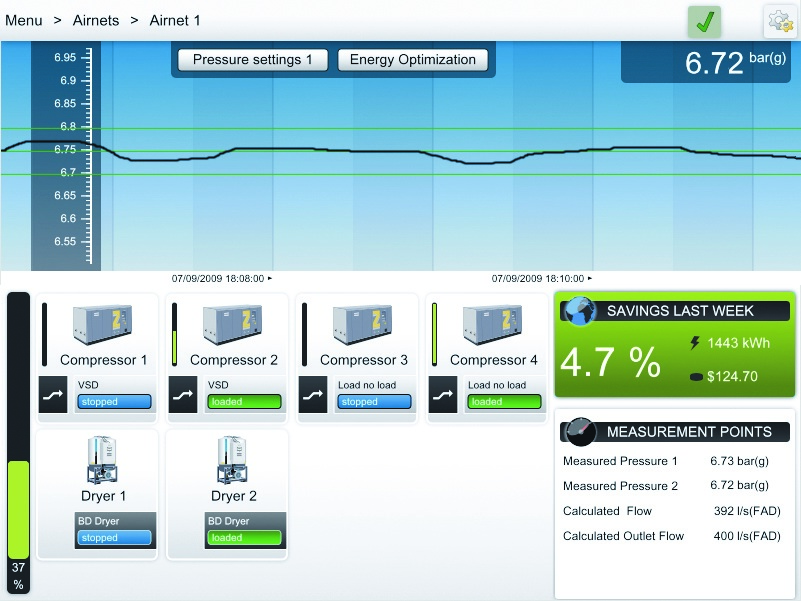Click the 392 l/s(FAD) value
The image size is (801, 601).
(x=747, y=511)
